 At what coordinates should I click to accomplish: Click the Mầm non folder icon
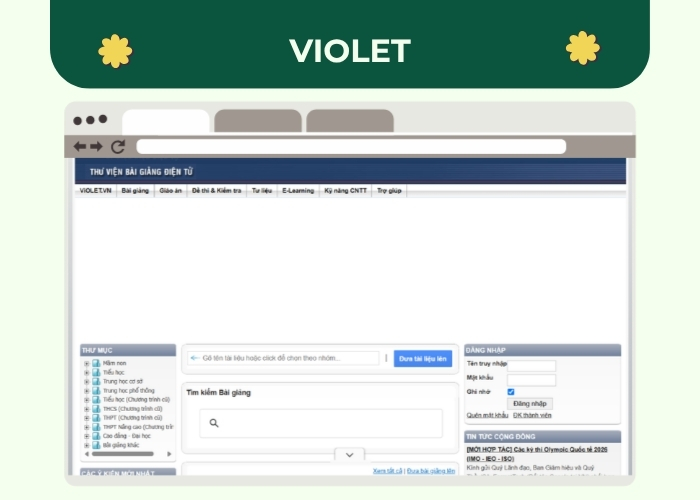(x=96, y=363)
